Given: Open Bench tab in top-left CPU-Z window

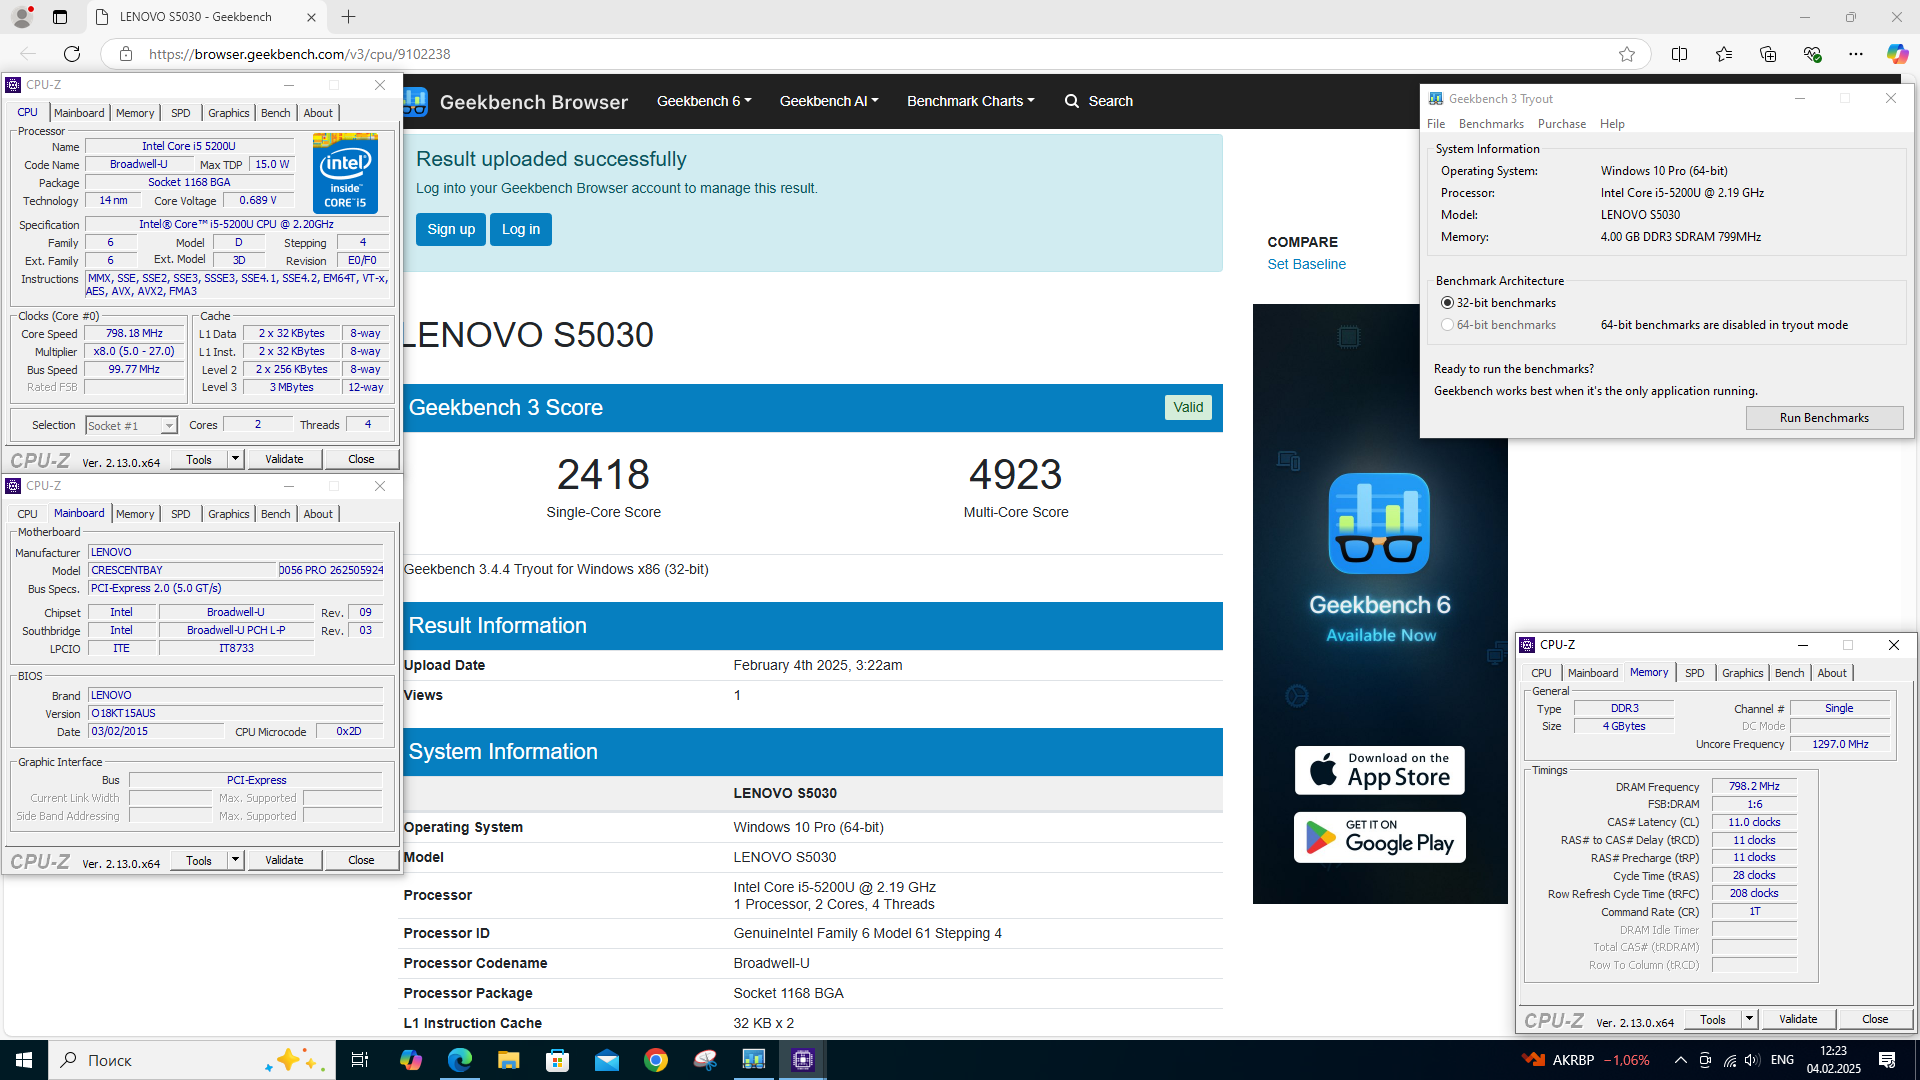Looking at the screenshot, I should click(275, 113).
